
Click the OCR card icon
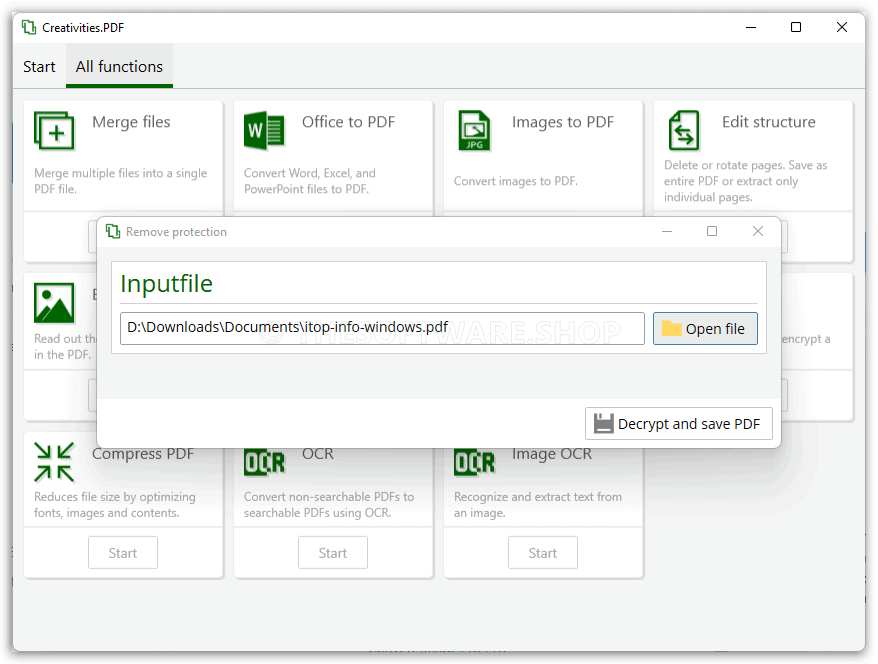pyautogui.click(x=264, y=463)
